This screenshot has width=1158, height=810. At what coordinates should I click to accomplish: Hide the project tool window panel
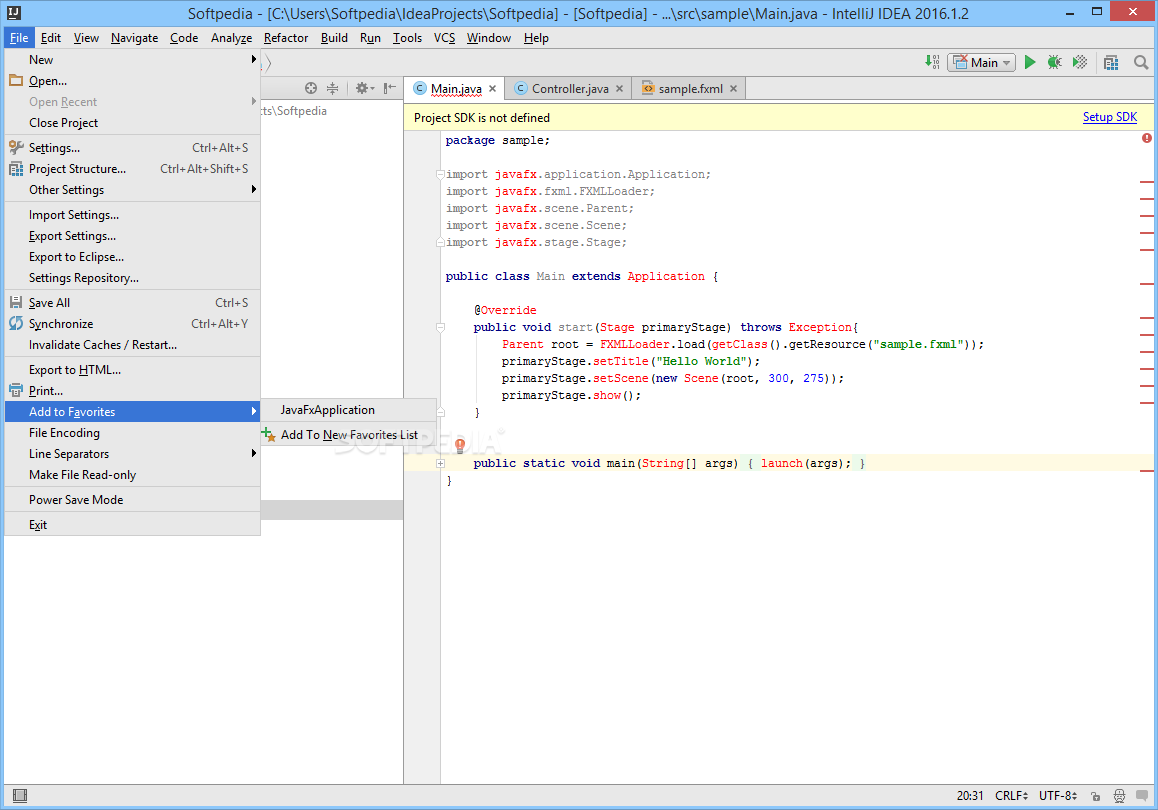pos(390,89)
